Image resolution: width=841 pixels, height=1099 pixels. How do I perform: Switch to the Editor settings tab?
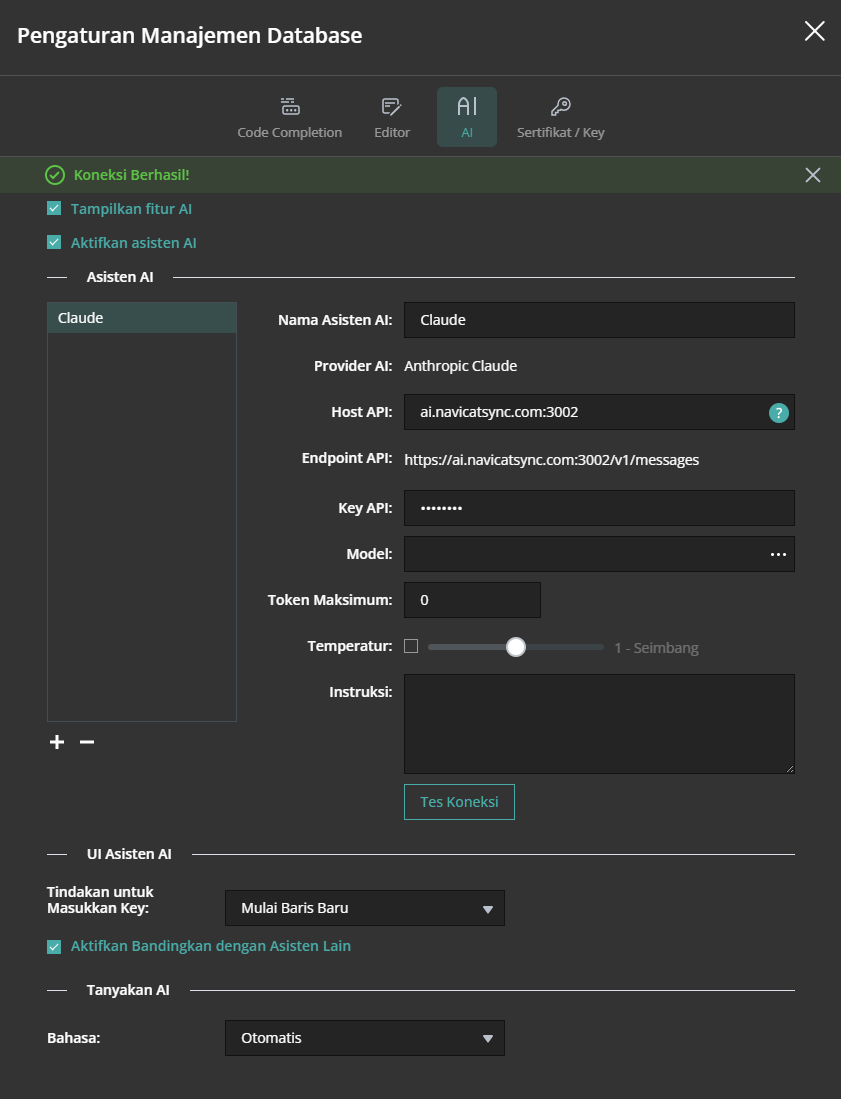click(392, 117)
